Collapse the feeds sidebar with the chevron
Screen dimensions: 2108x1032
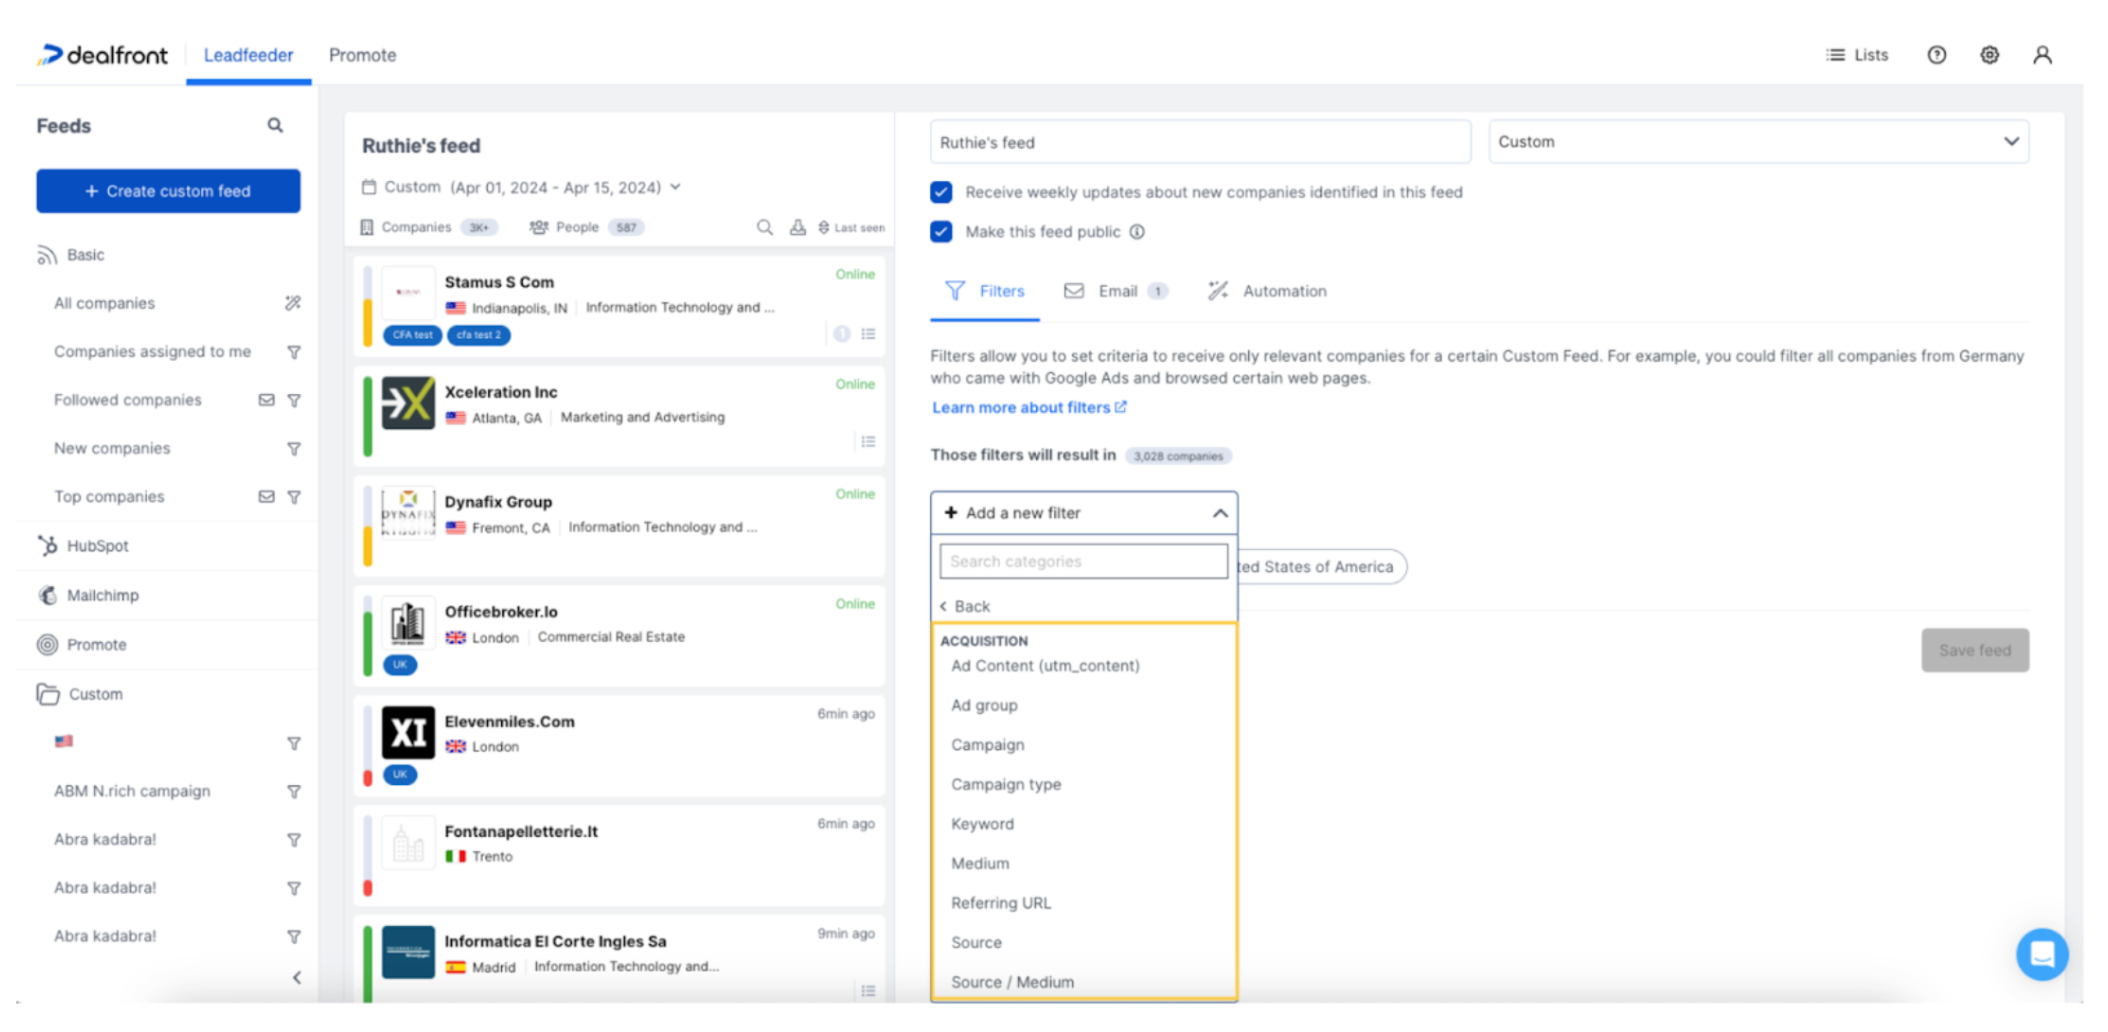[x=297, y=978]
